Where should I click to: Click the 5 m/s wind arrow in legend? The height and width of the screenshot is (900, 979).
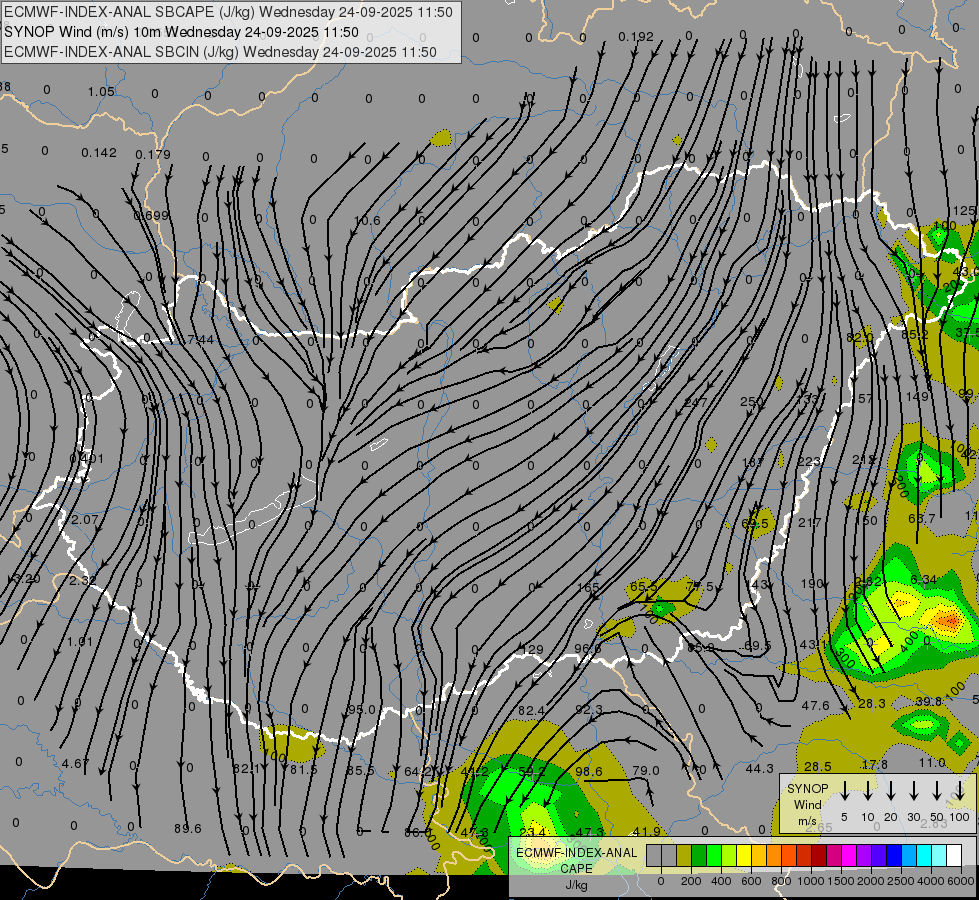click(x=844, y=791)
